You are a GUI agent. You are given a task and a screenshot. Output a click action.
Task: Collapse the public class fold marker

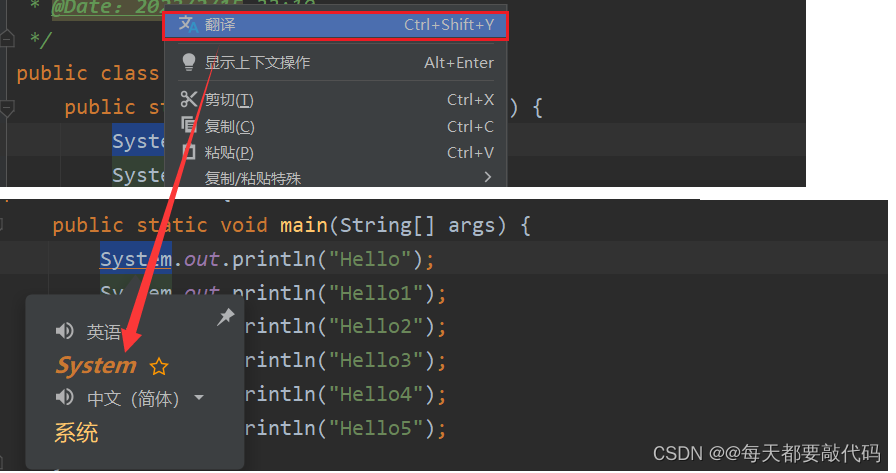pos(7,107)
